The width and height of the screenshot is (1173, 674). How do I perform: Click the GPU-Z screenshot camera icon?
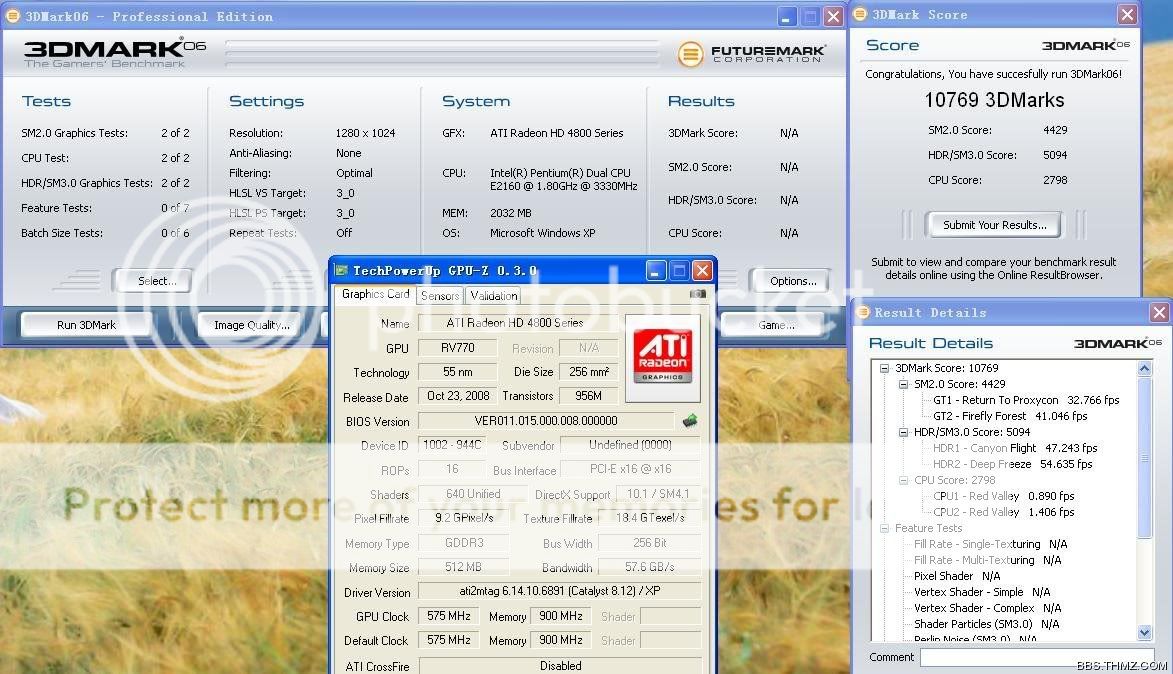click(697, 294)
